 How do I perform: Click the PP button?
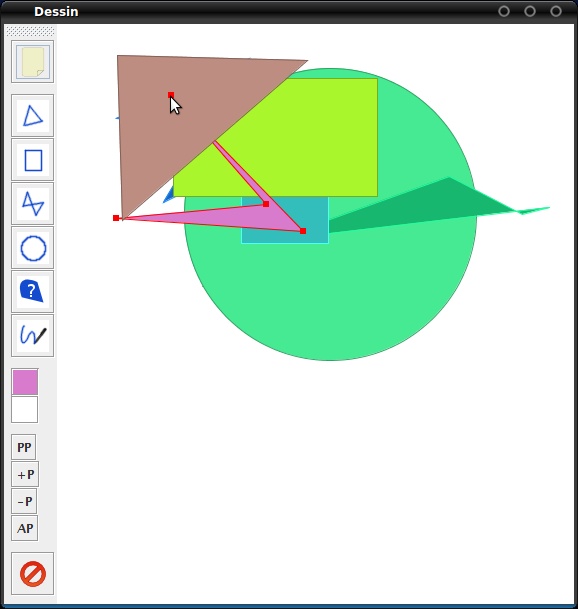pyautogui.click(x=24, y=447)
